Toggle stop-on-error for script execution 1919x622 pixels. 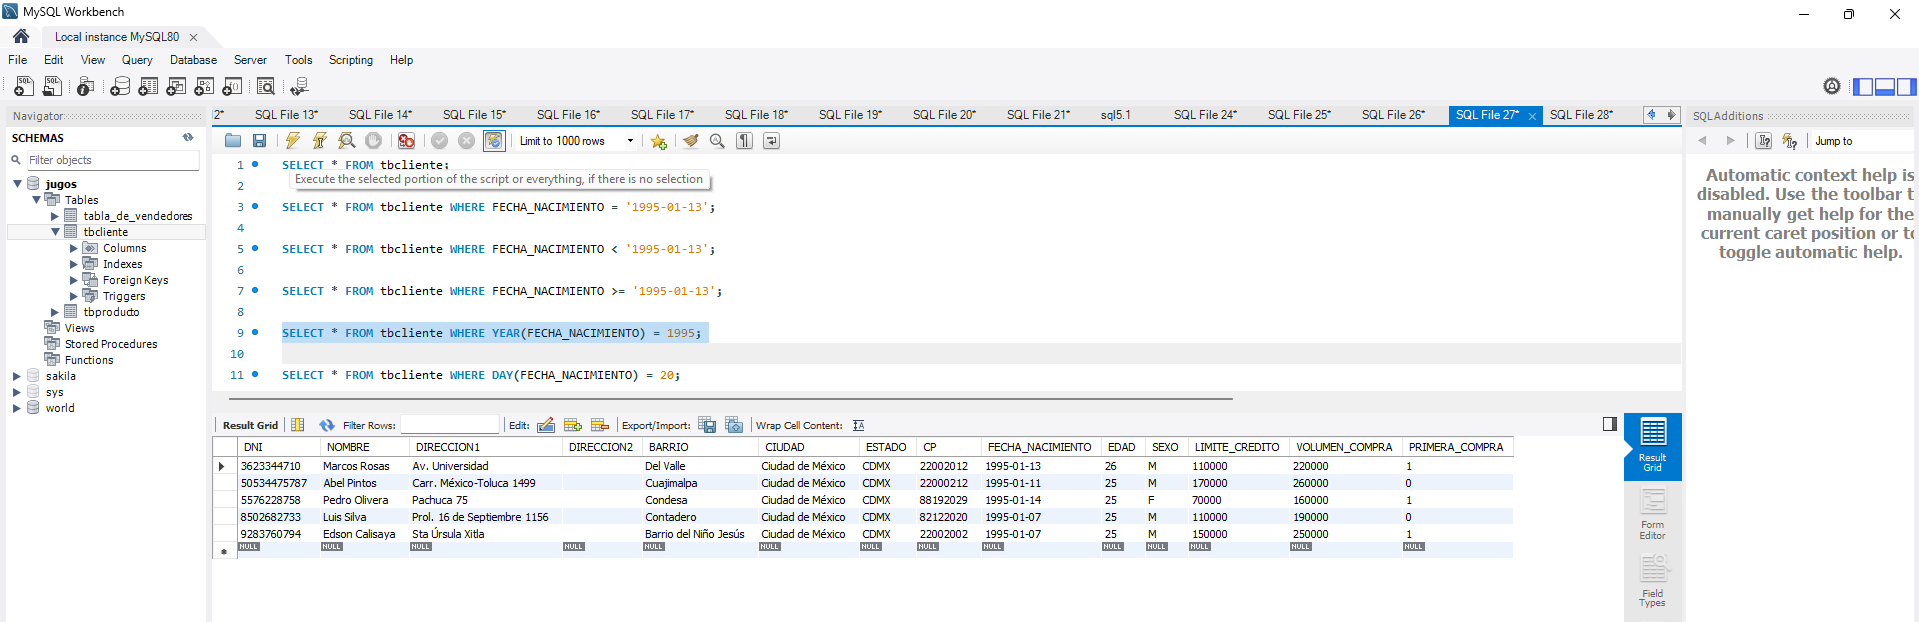(x=406, y=141)
